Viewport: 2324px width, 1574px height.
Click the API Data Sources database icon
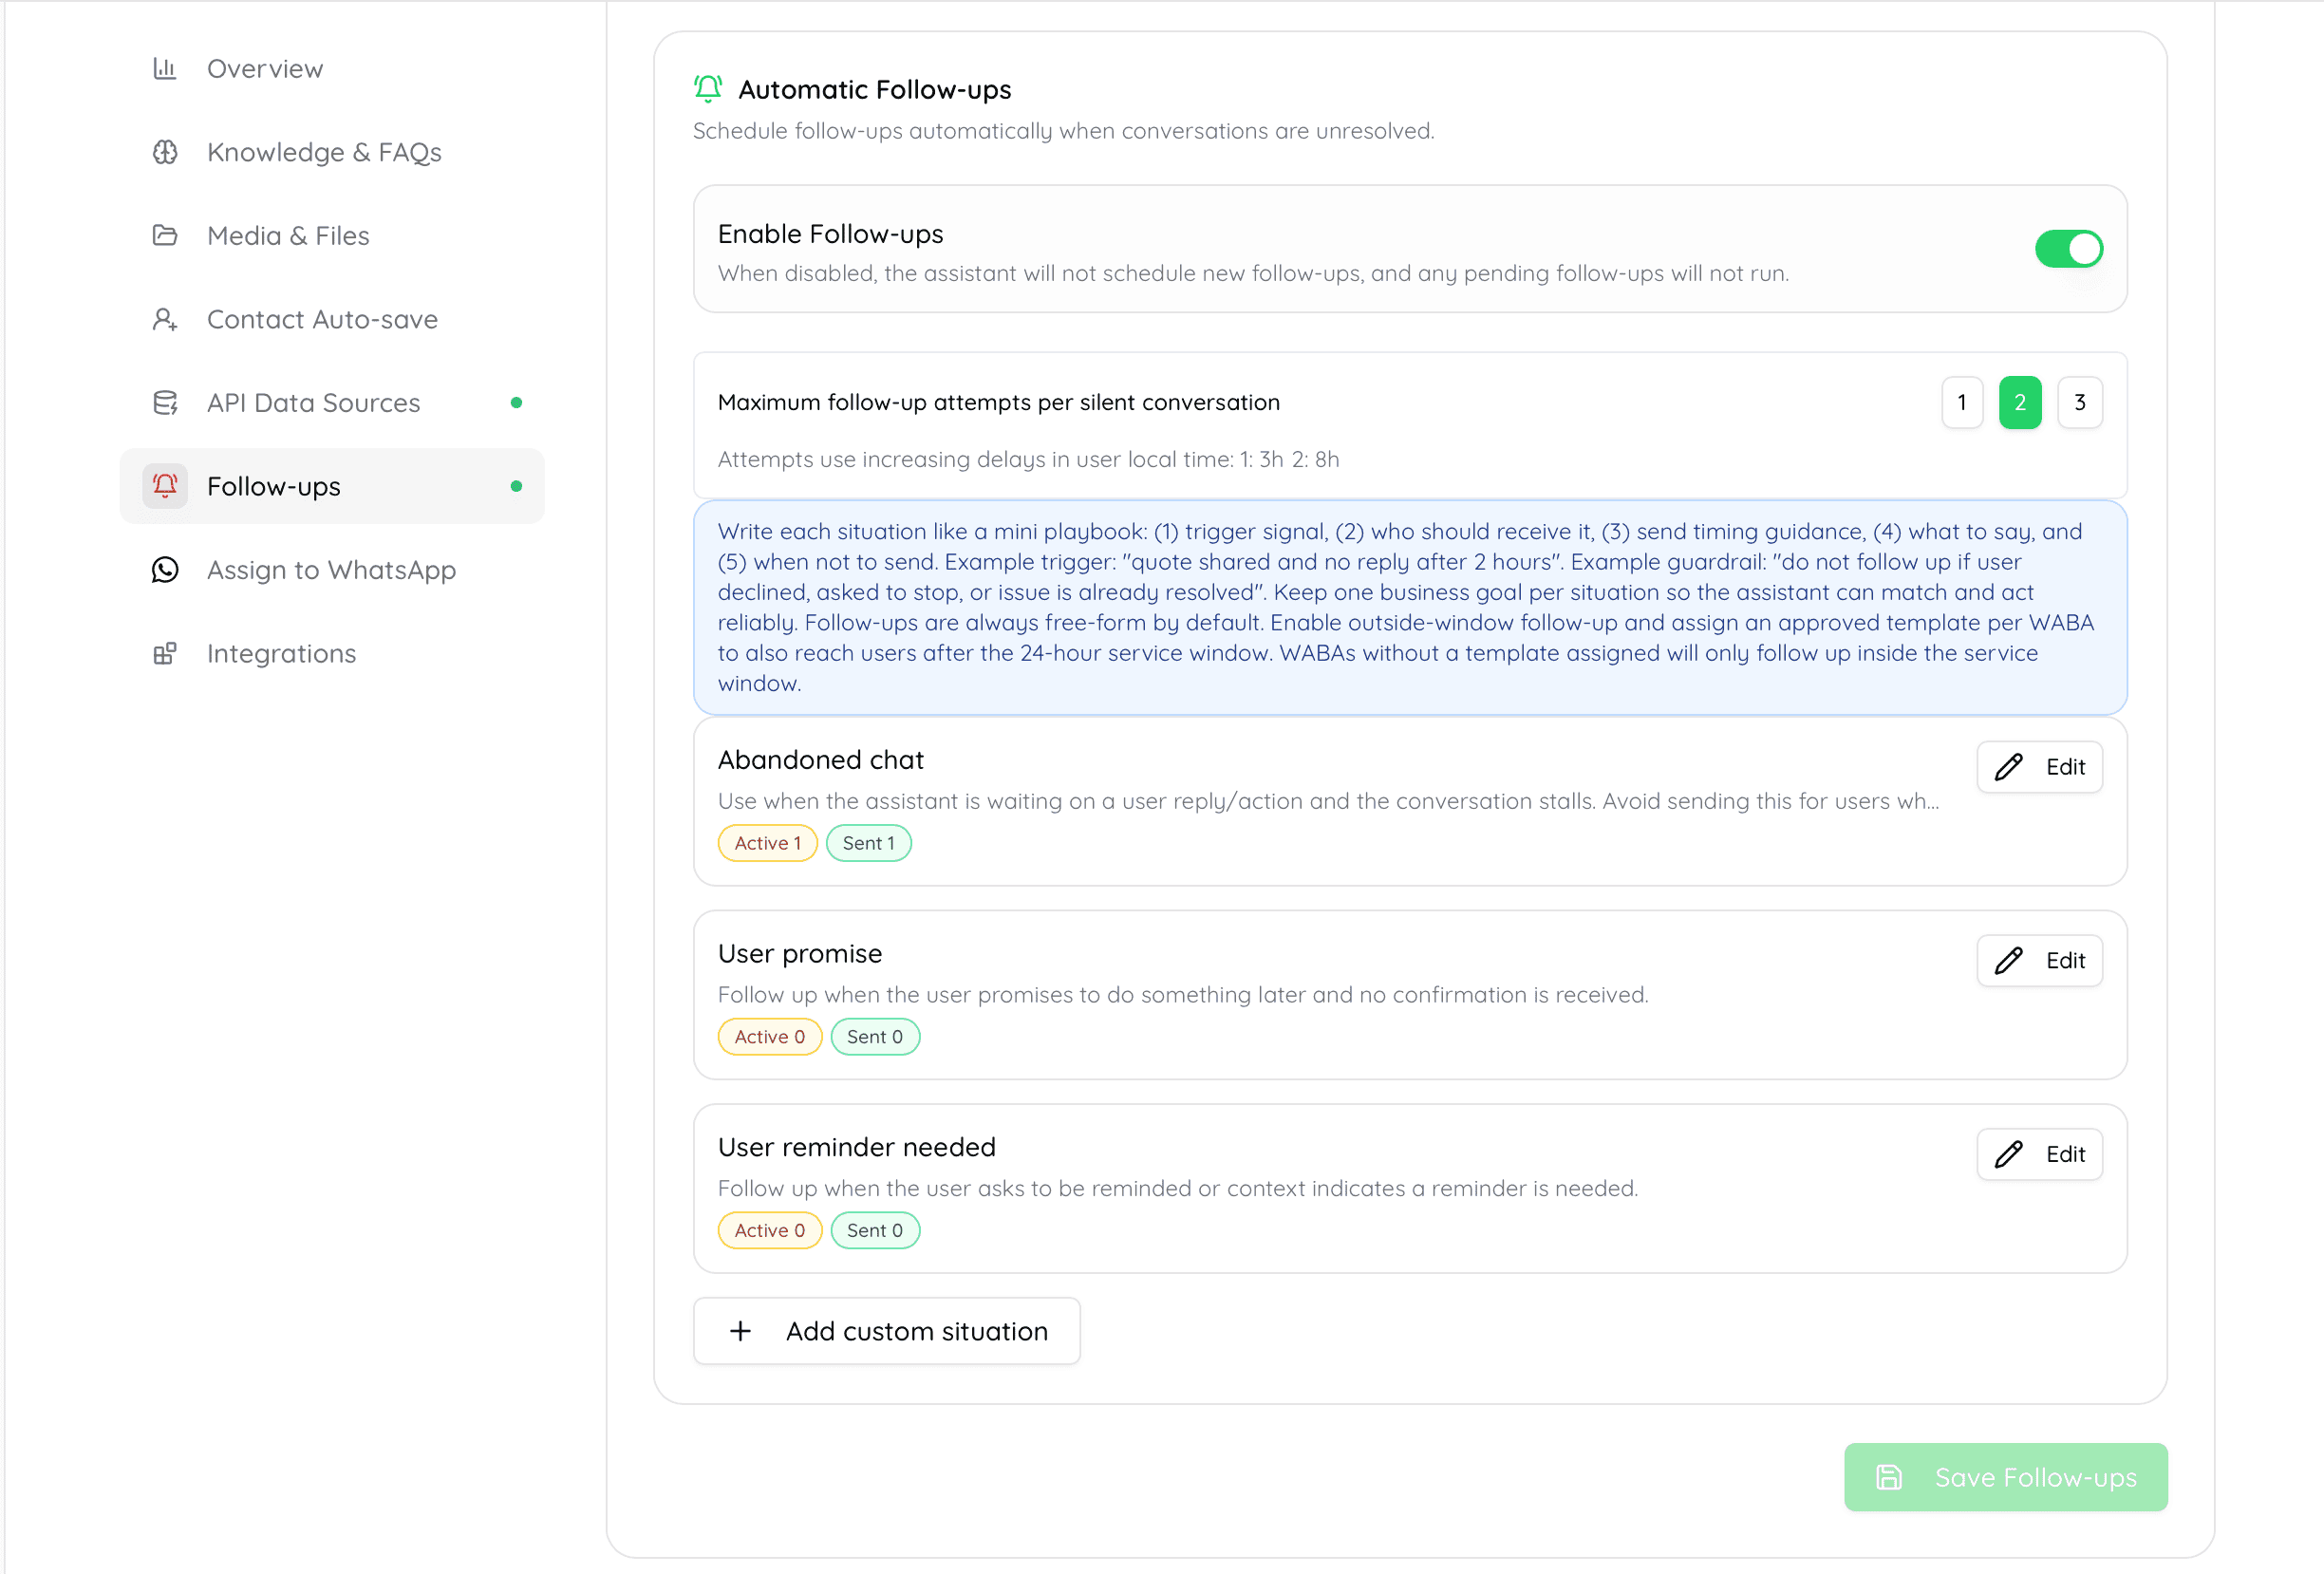[165, 403]
